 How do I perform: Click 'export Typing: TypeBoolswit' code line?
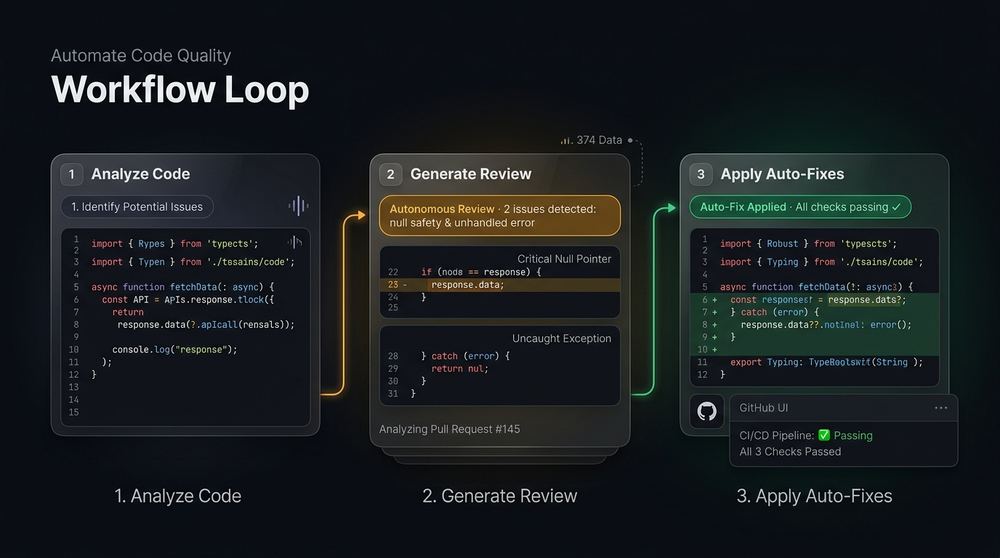pos(827,362)
